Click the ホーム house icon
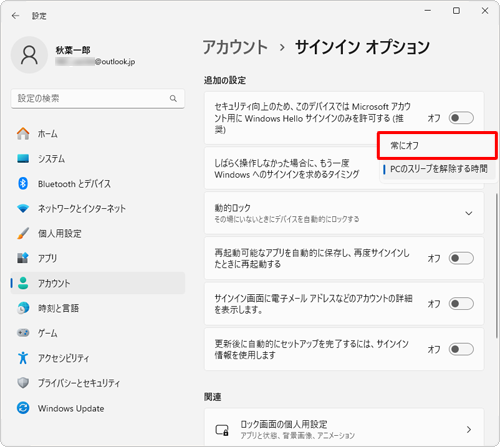Viewport: 500px width, 447px height. [23, 134]
